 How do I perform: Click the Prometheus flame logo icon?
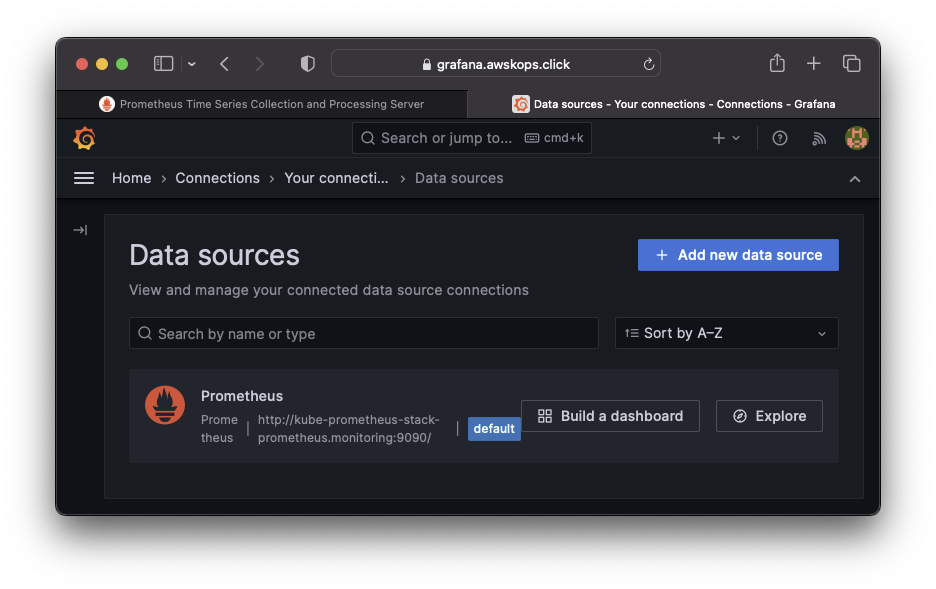165,405
